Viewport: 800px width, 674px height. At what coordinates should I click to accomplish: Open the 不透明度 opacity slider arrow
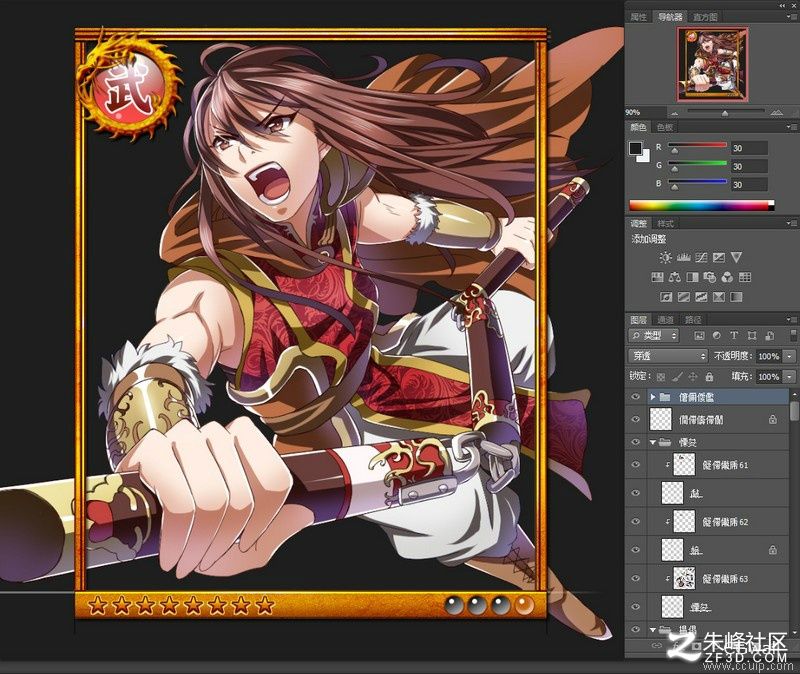click(x=790, y=356)
